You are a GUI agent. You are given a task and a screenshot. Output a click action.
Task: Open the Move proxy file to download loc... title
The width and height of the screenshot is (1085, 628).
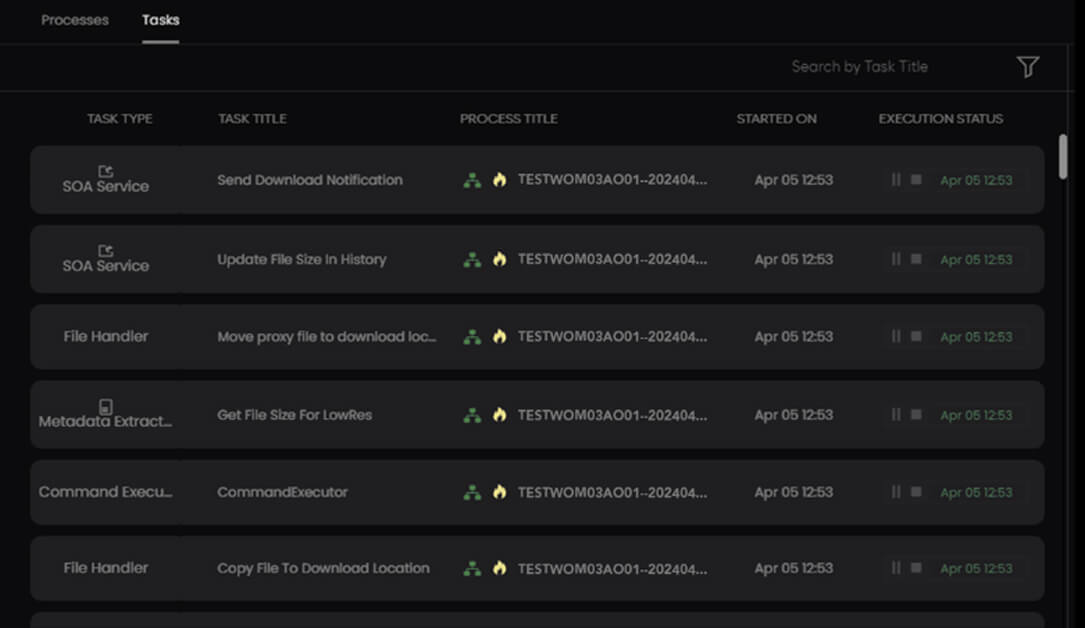coord(327,337)
